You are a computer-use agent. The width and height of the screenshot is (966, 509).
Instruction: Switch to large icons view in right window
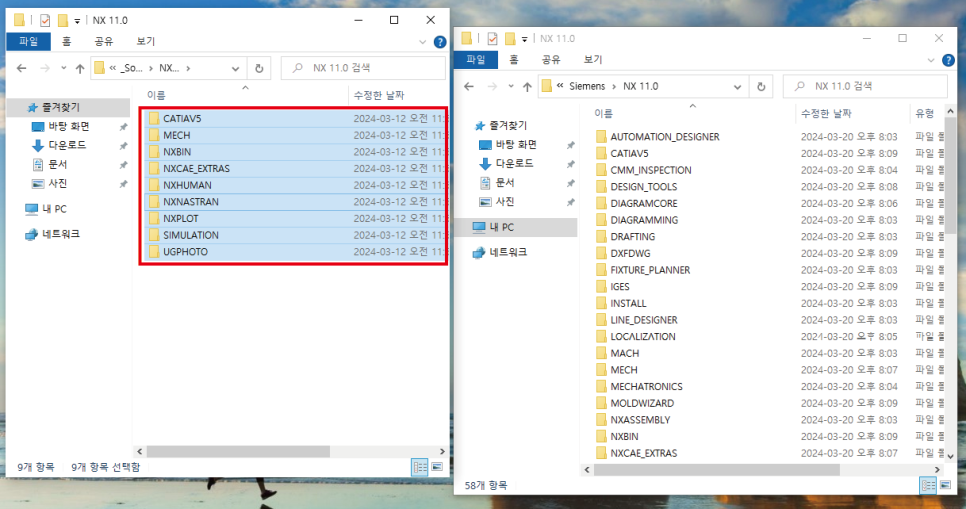click(x=945, y=486)
